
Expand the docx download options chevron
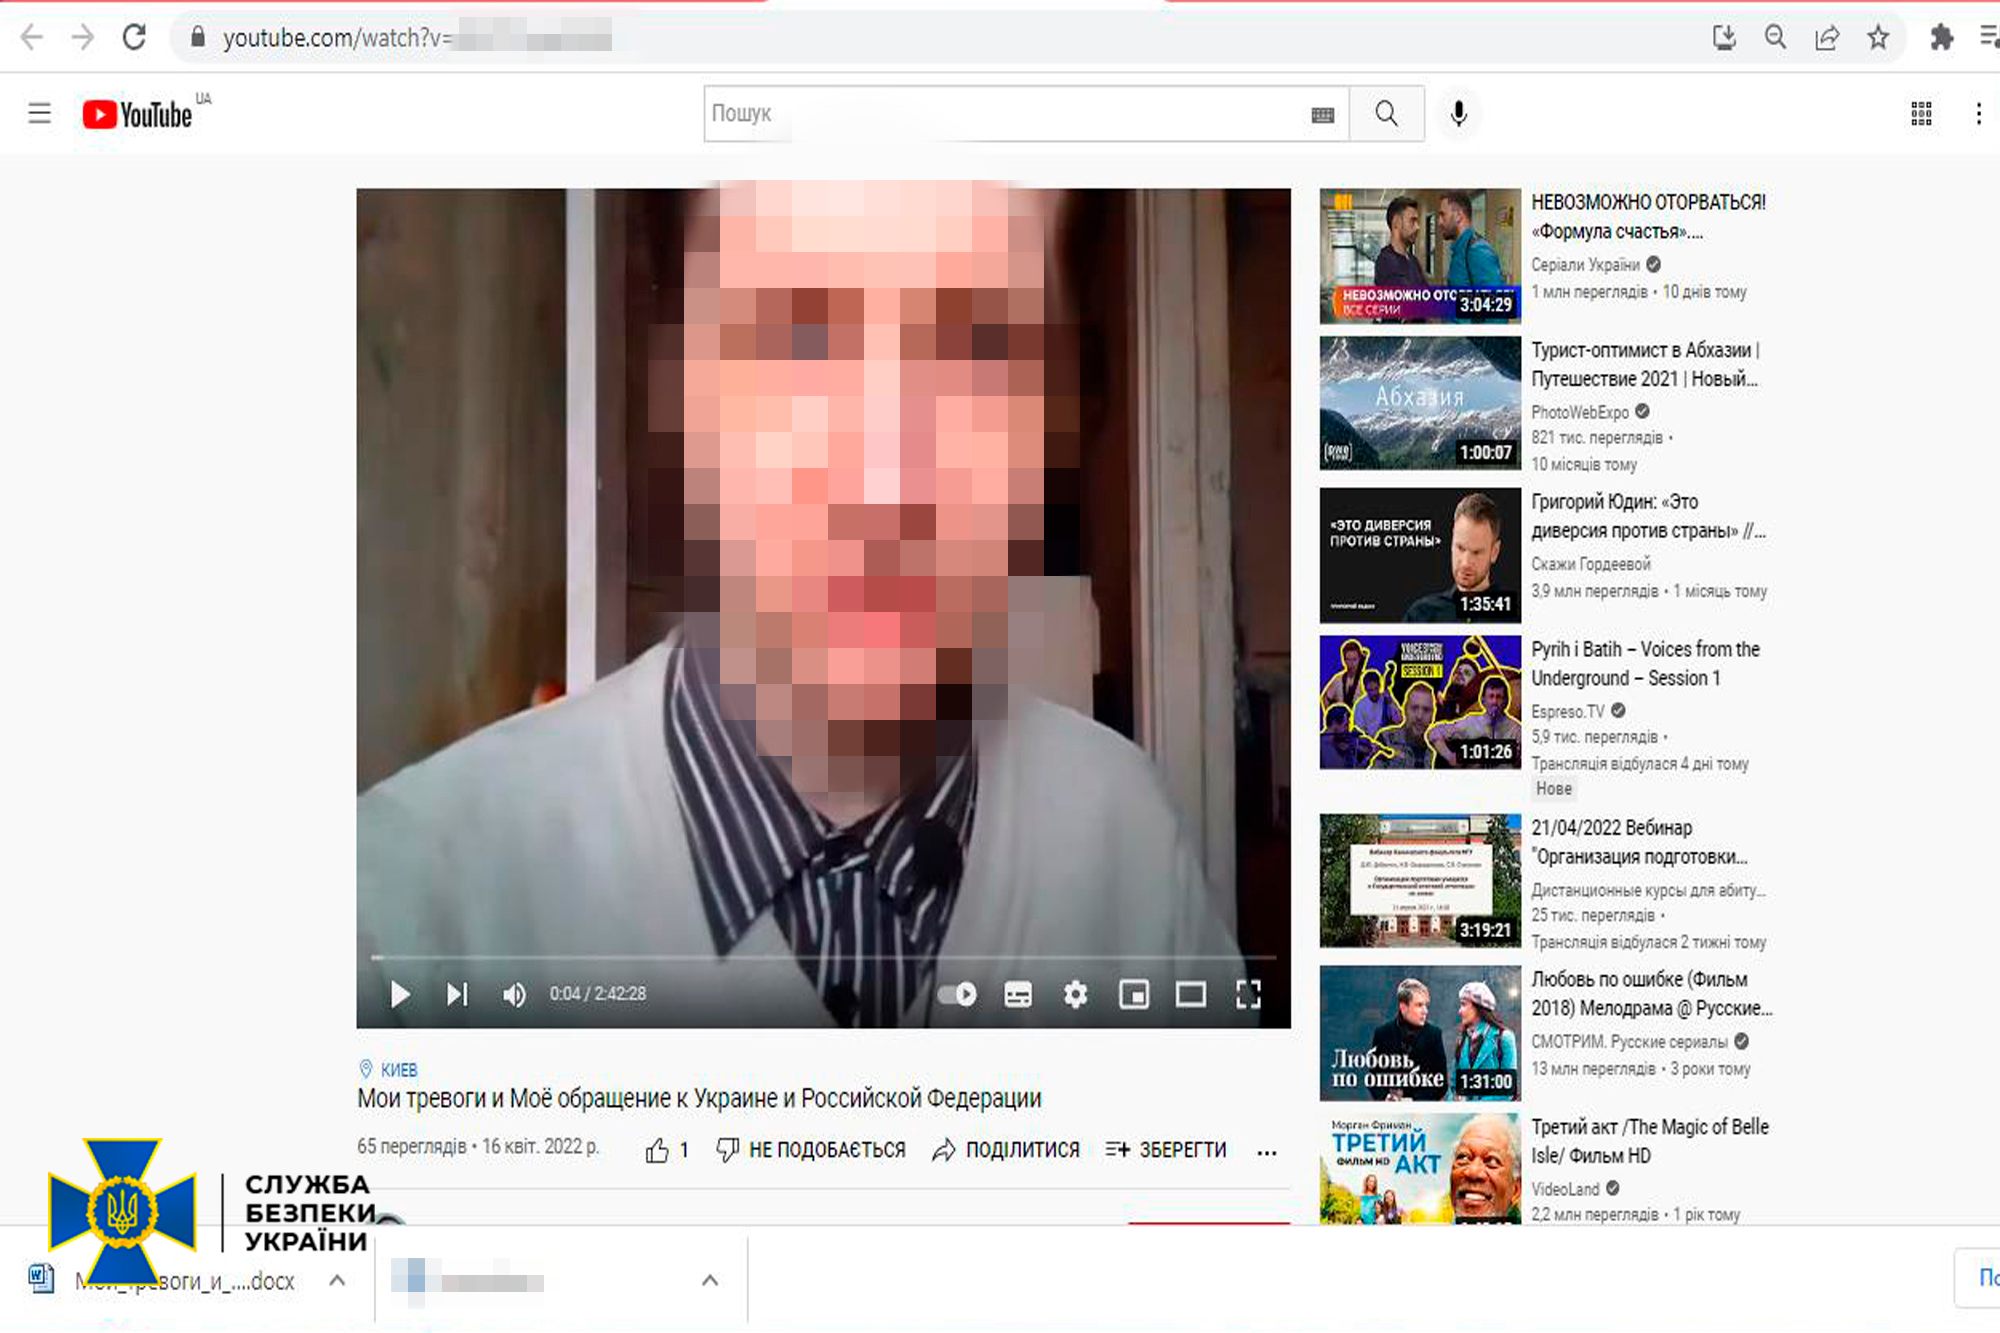click(x=337, y=1280)
